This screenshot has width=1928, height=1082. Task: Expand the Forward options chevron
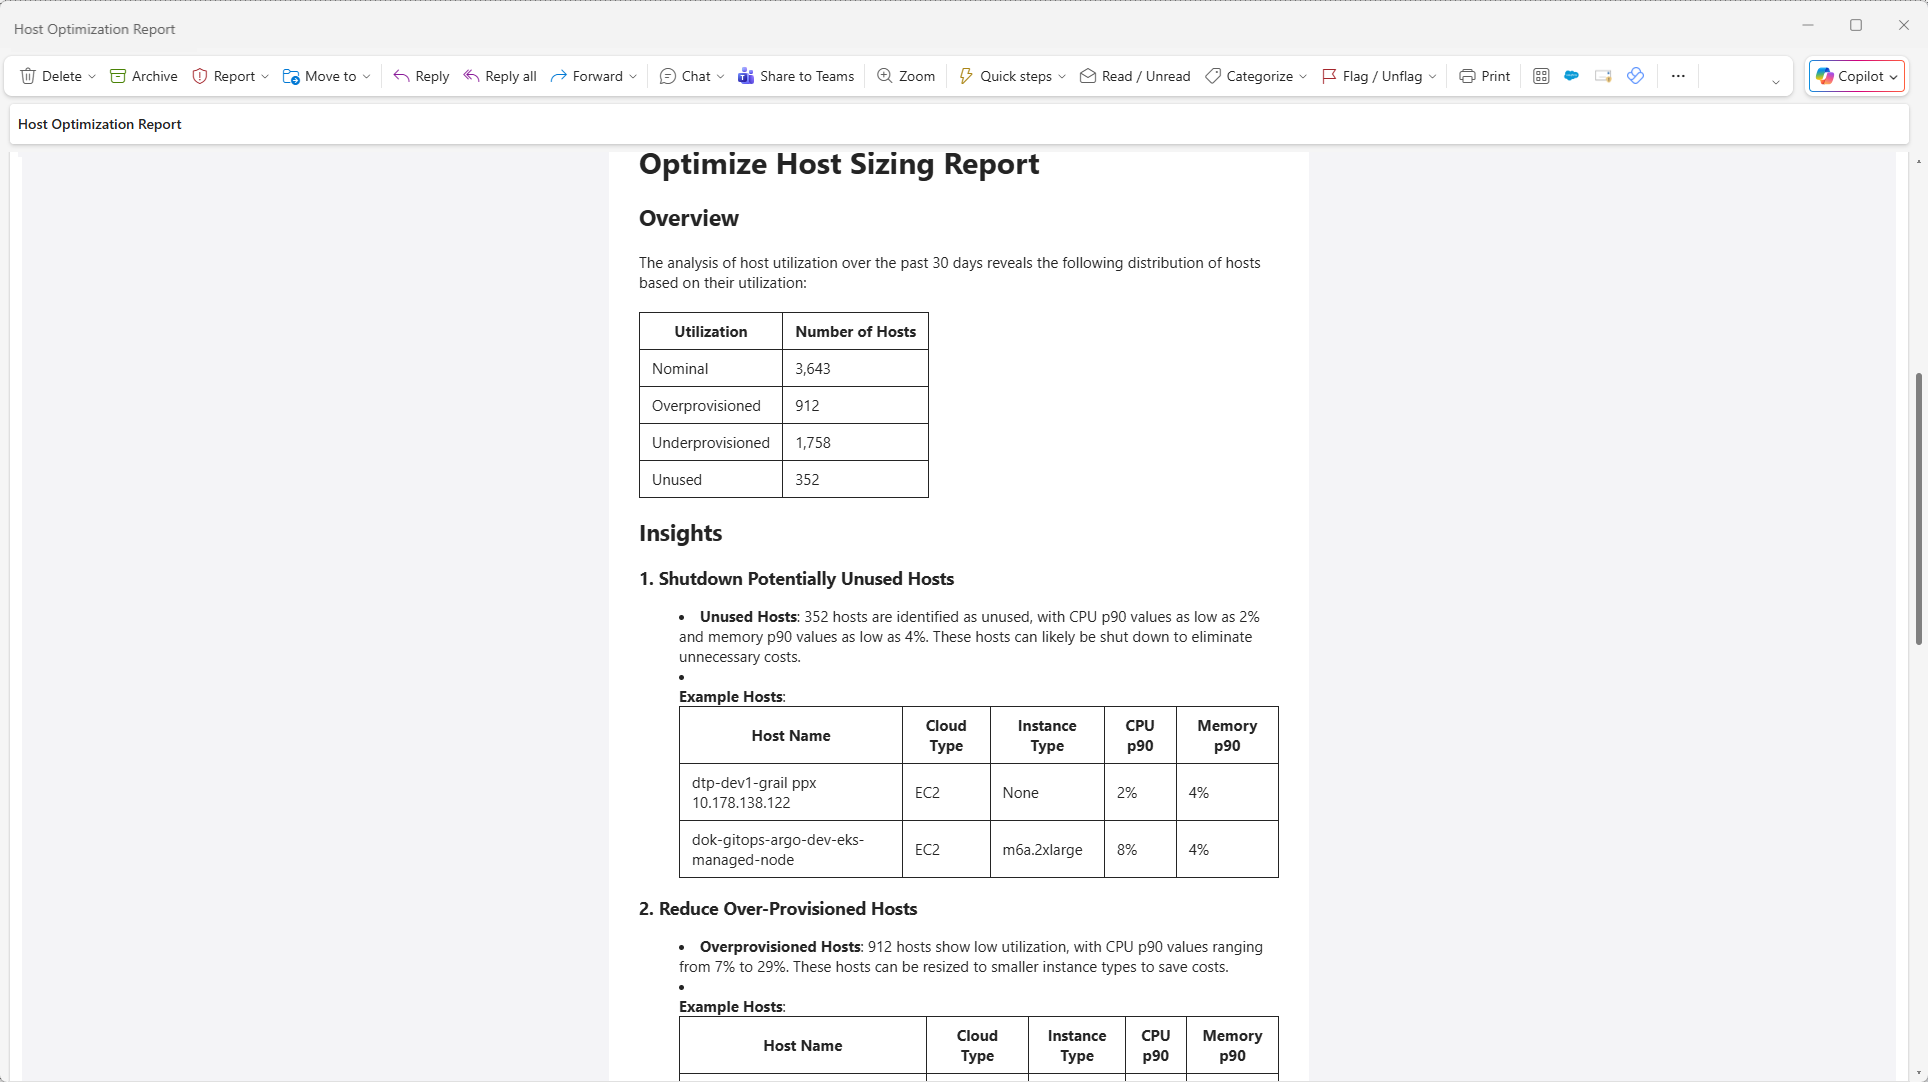632,76
